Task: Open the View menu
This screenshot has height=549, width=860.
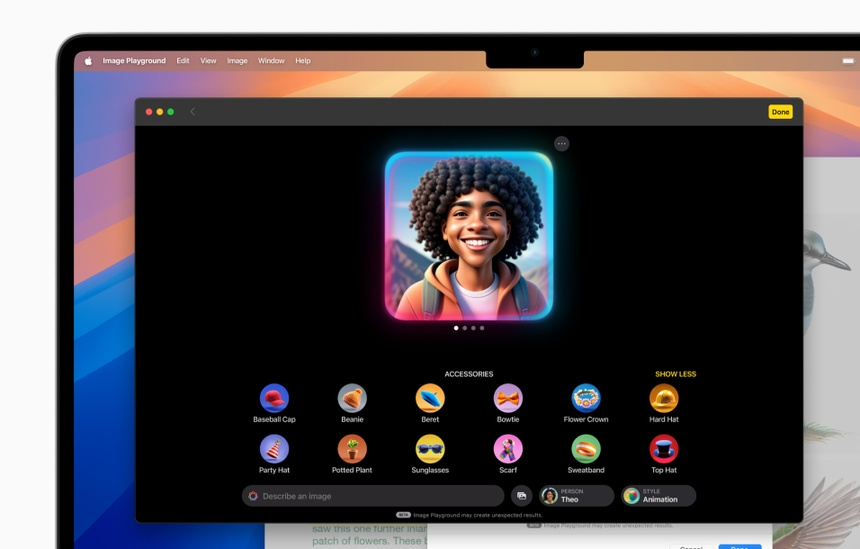Action: 208,61
